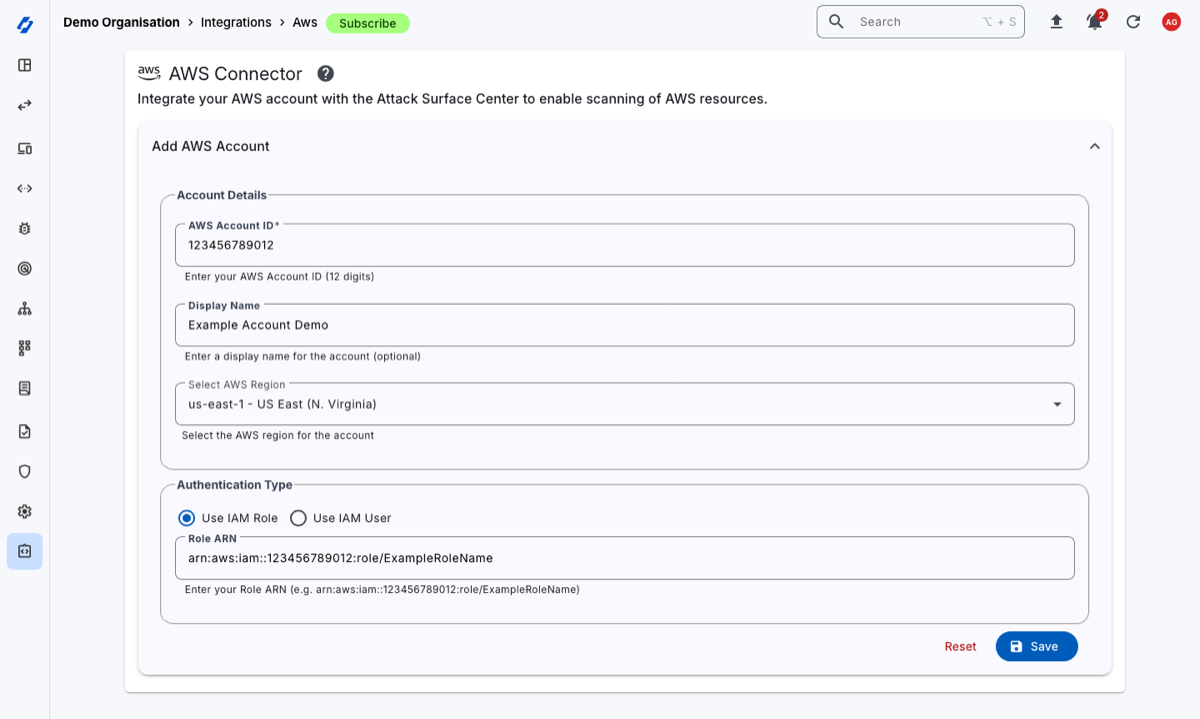Open notifications with the bell icon
This screenshot has width=1200, height=719.
tap(1093, 21)
